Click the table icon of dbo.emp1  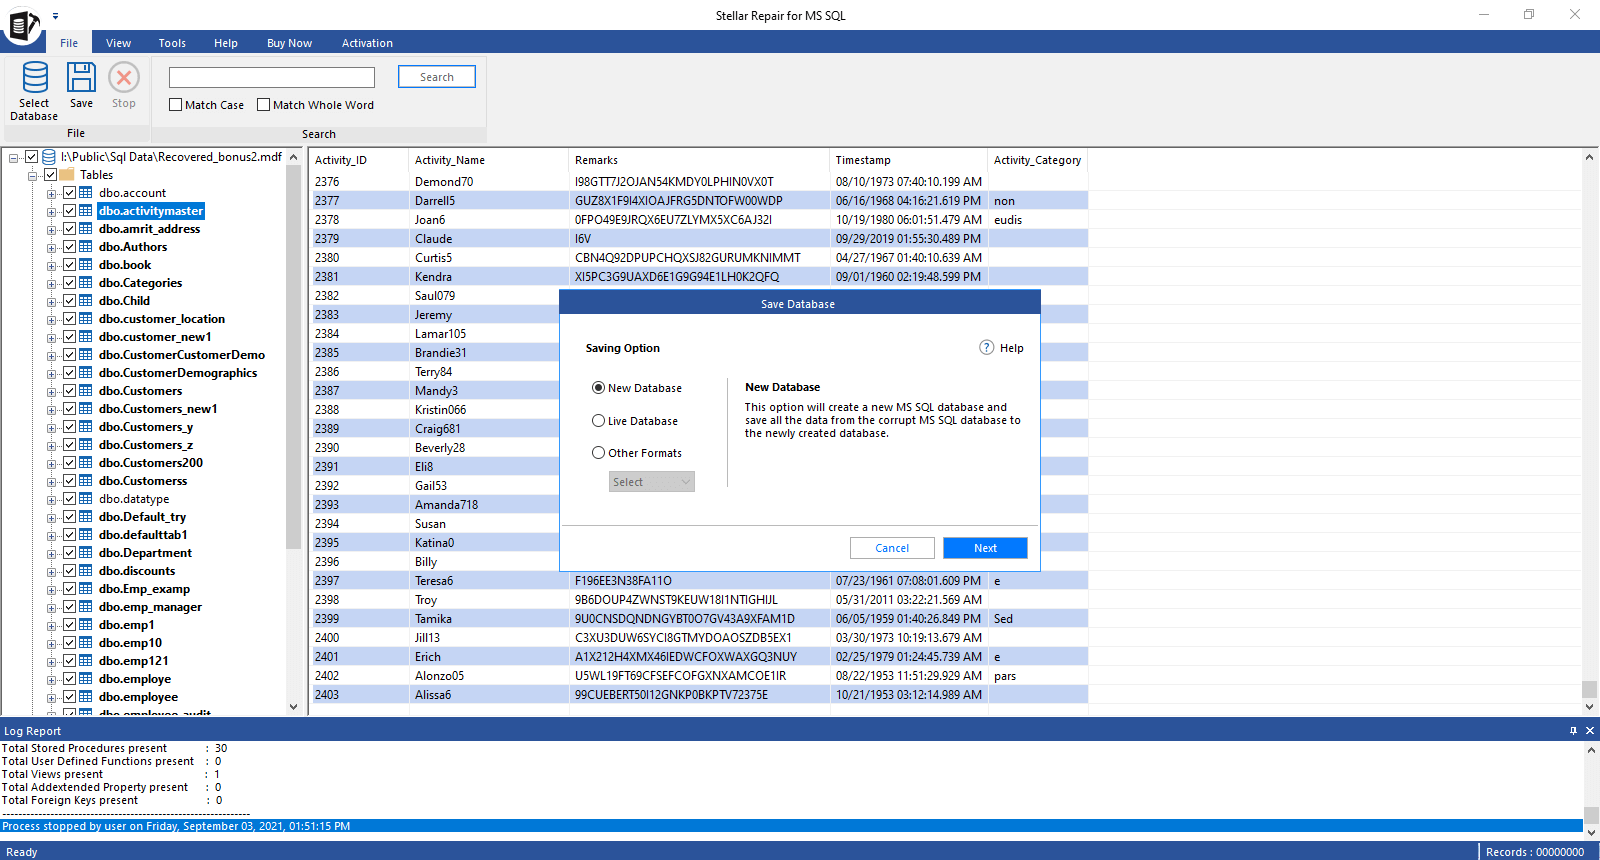[86, 625]
